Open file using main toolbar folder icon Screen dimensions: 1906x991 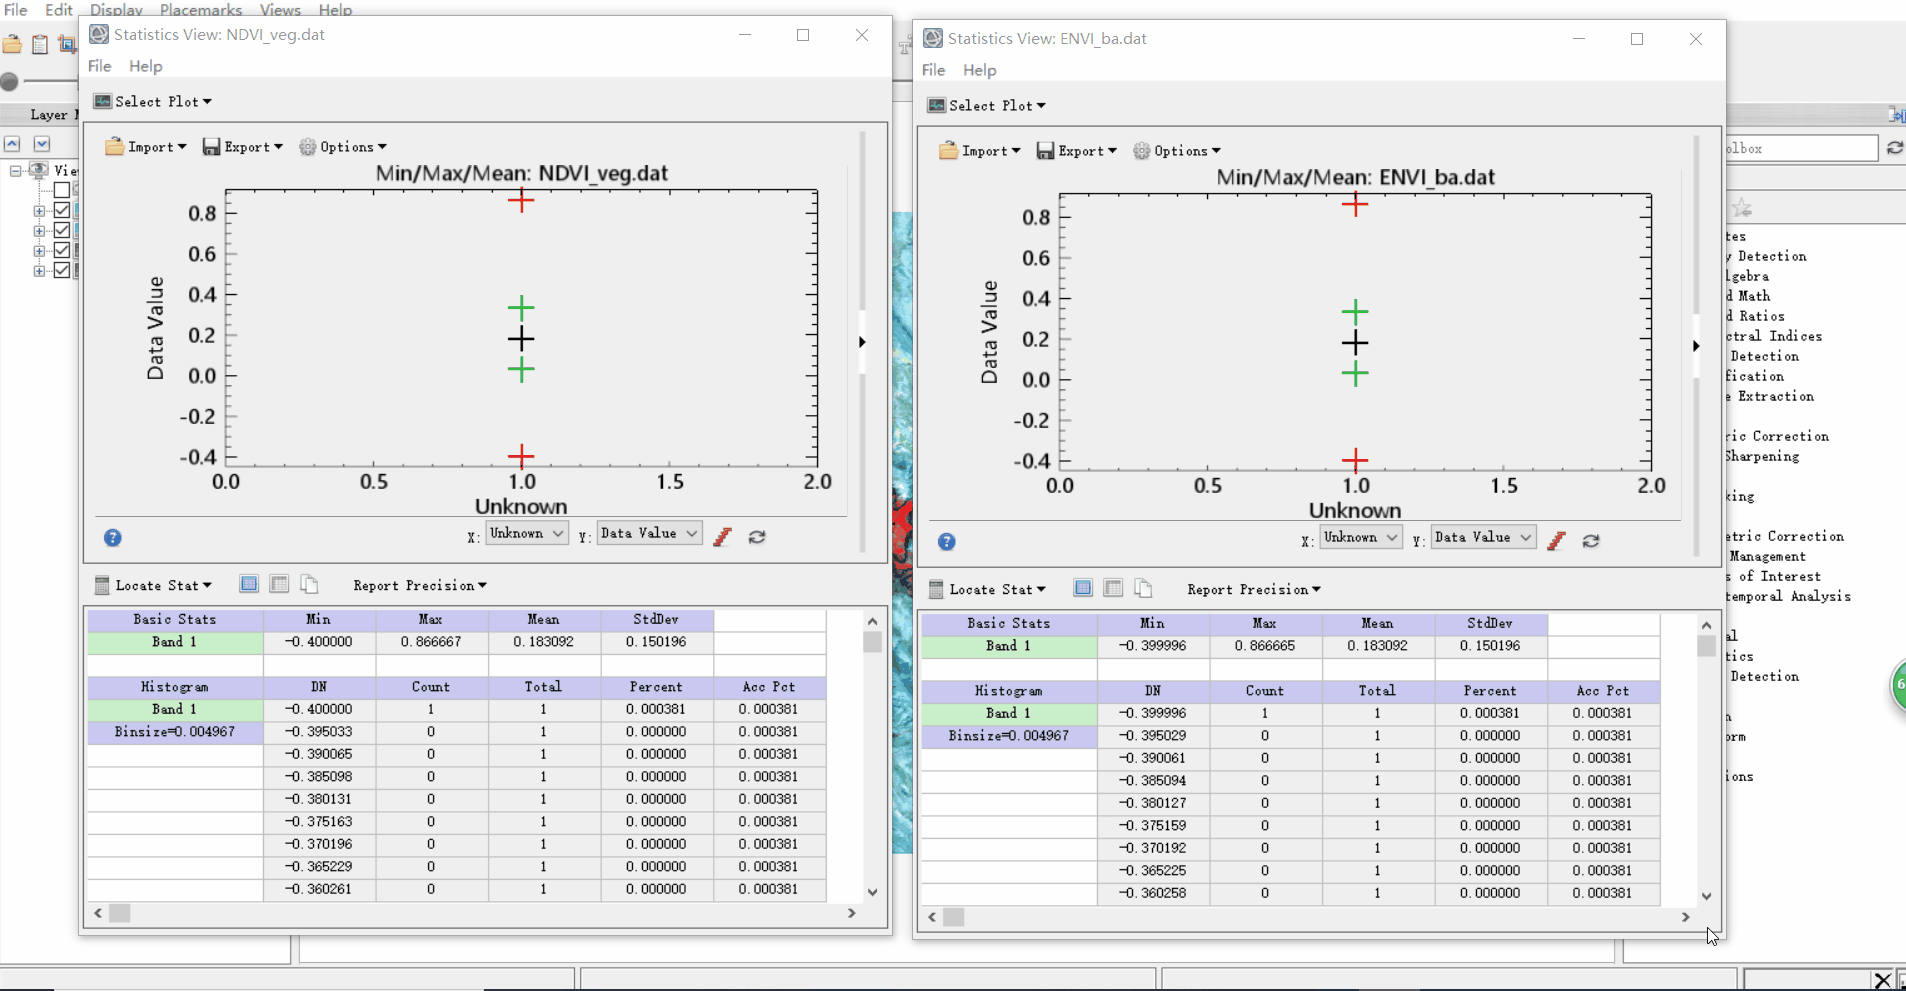click(x=12, y=44)
